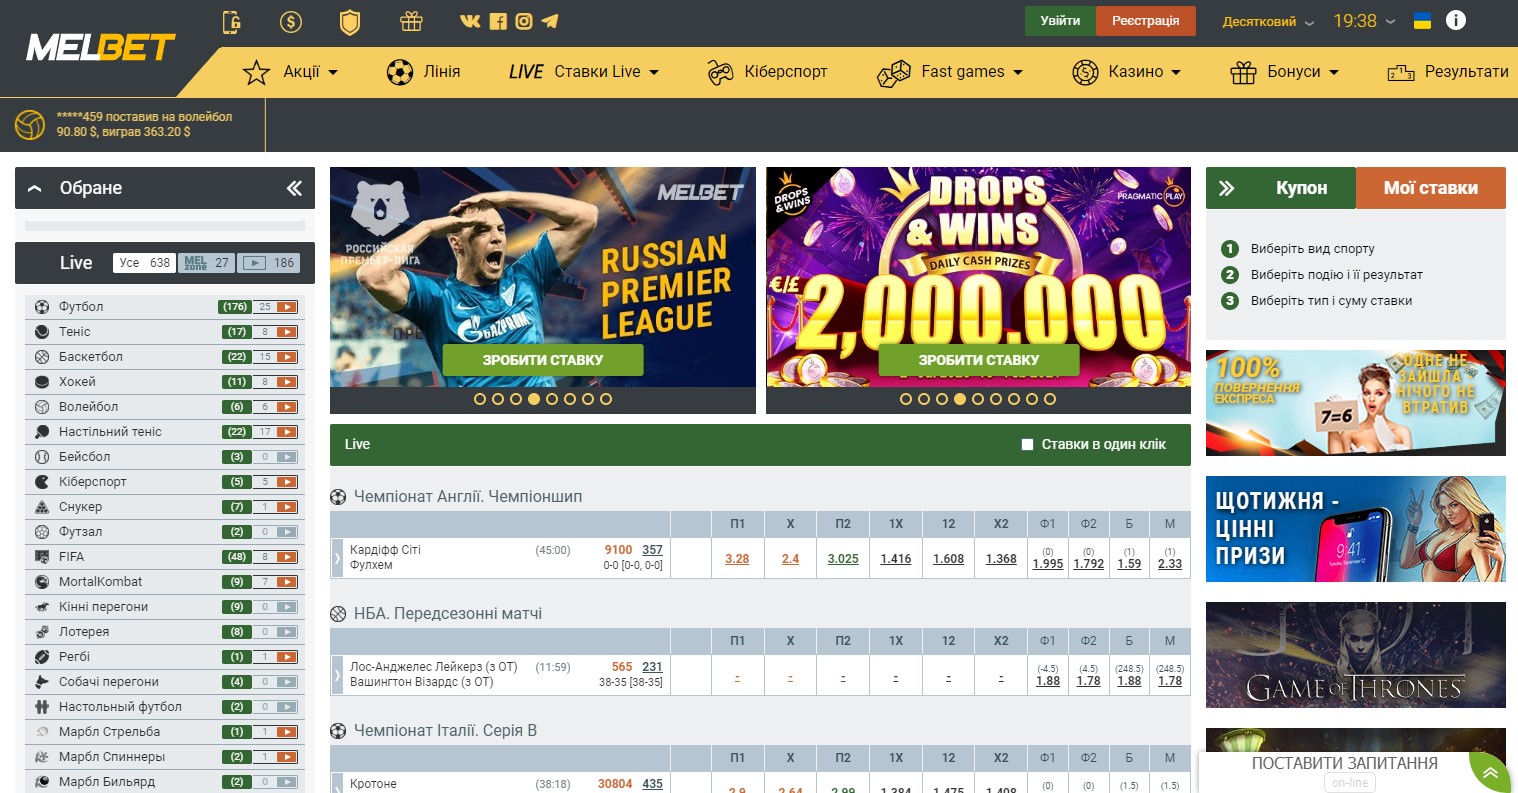Screen dimensions: 1518x793
Task: Open the gift box icon in top bar
Action: [411, 21]
